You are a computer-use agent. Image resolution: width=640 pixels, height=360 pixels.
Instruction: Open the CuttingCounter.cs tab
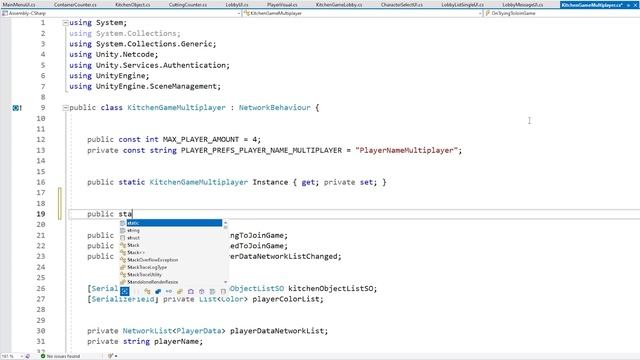pyautogui.click(x=188, y=4)
